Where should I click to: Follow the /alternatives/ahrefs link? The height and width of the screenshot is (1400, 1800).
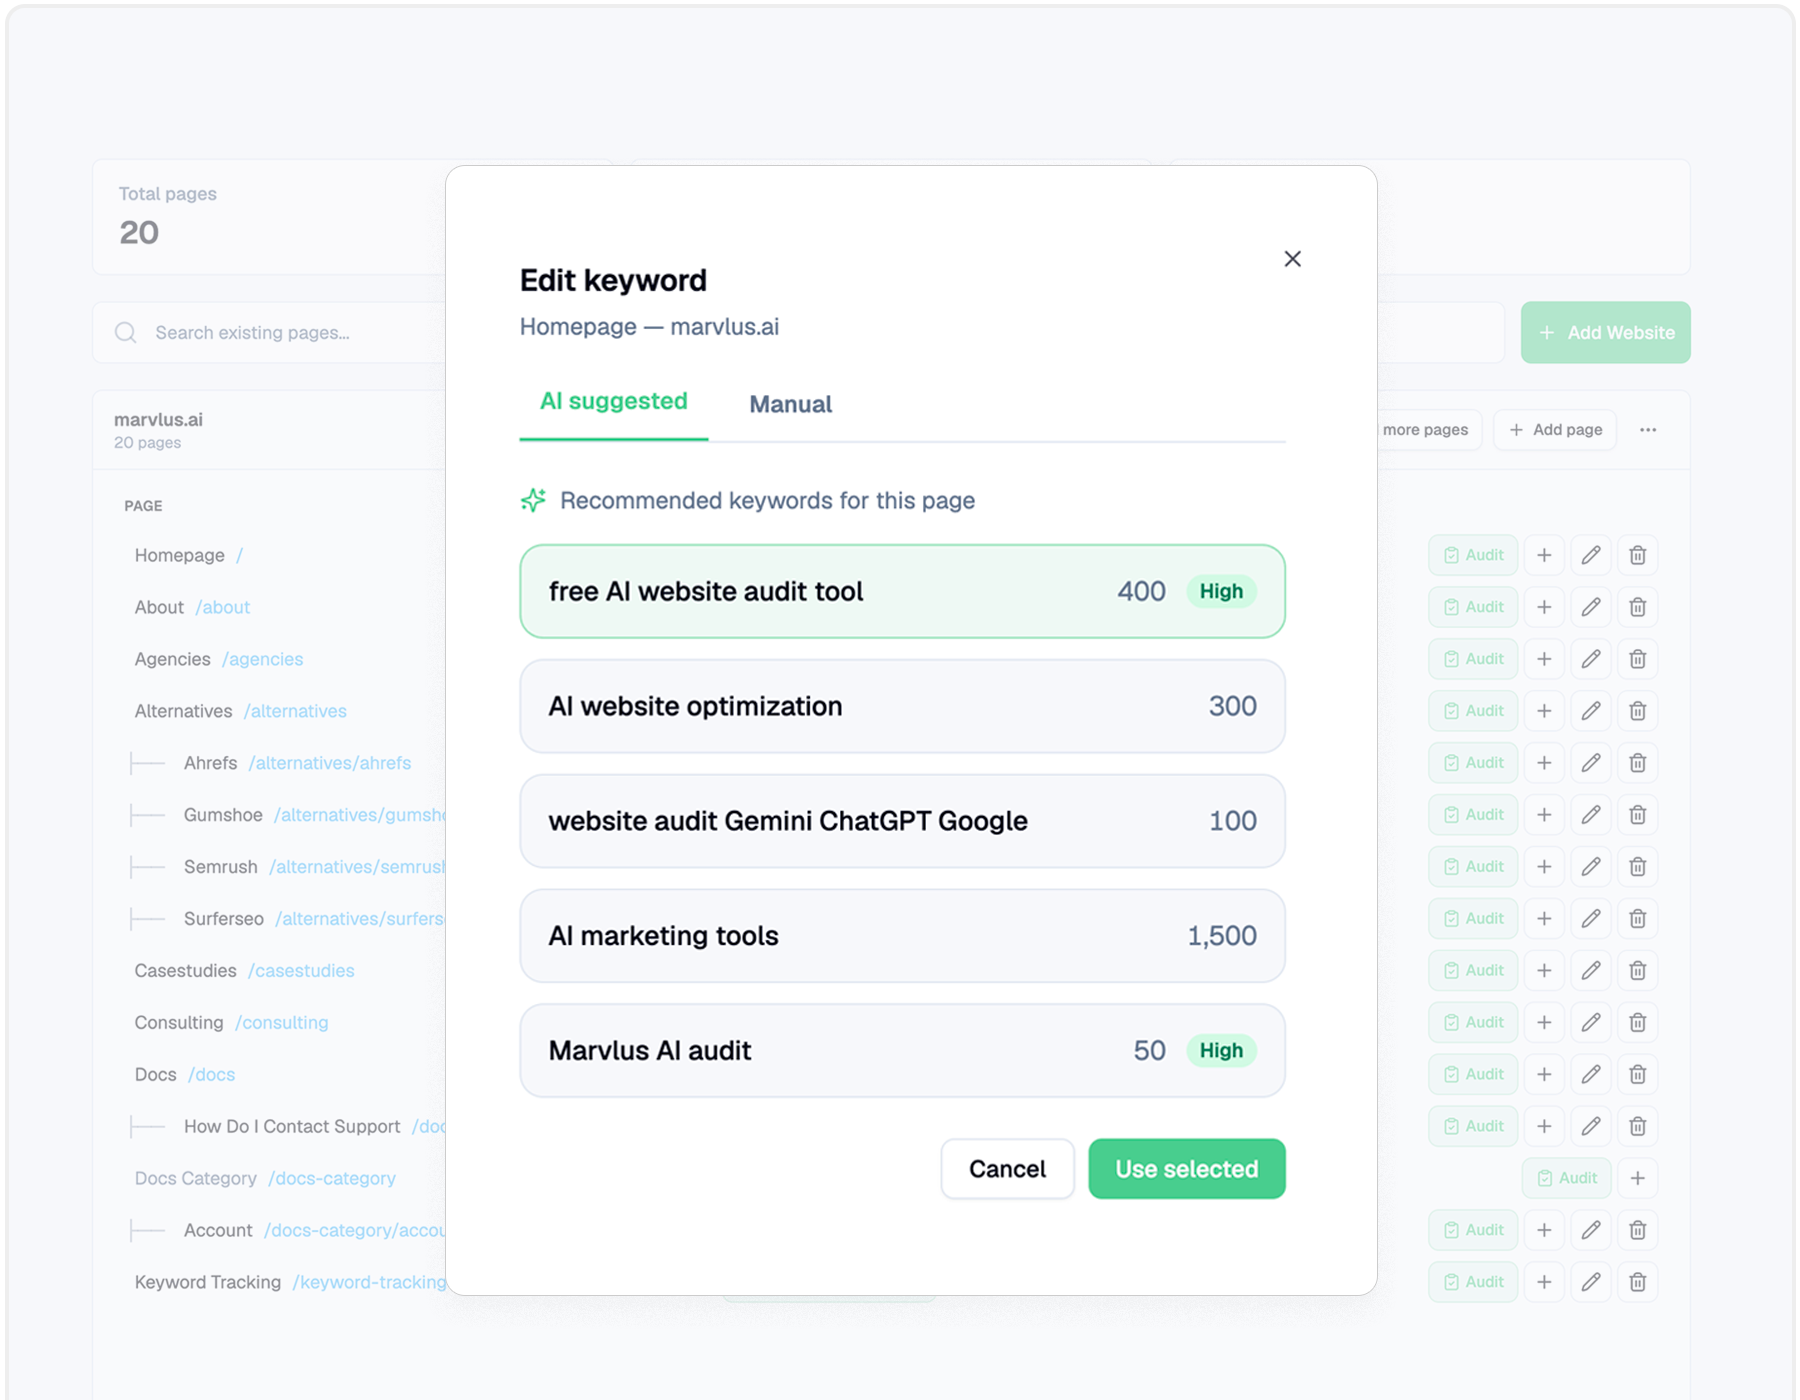[330, 763]
